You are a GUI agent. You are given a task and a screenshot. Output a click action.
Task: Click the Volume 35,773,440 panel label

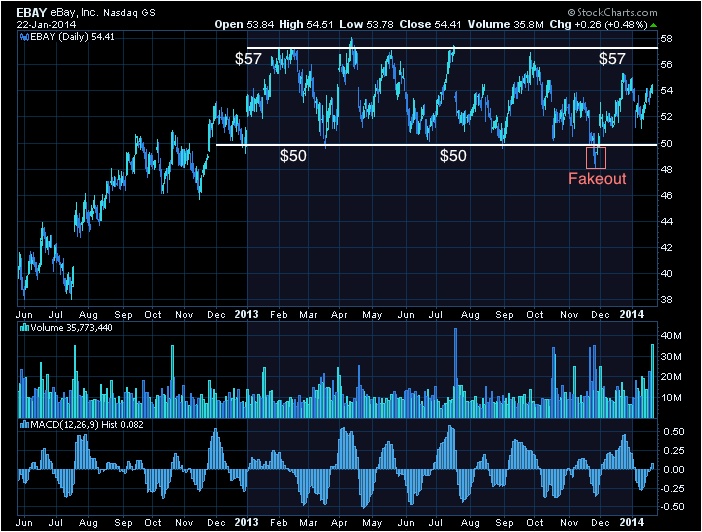[72, 328]
